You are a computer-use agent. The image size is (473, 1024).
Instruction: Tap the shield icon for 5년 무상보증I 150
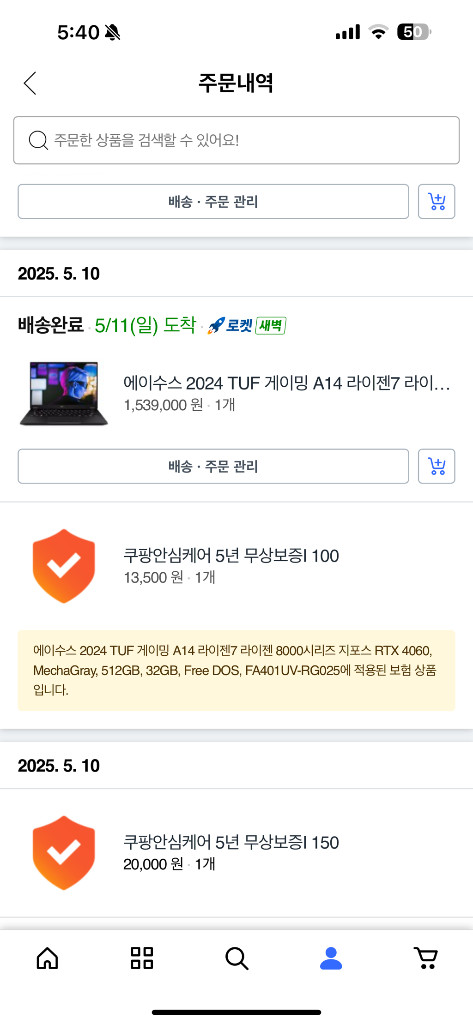tap(64, 852)
